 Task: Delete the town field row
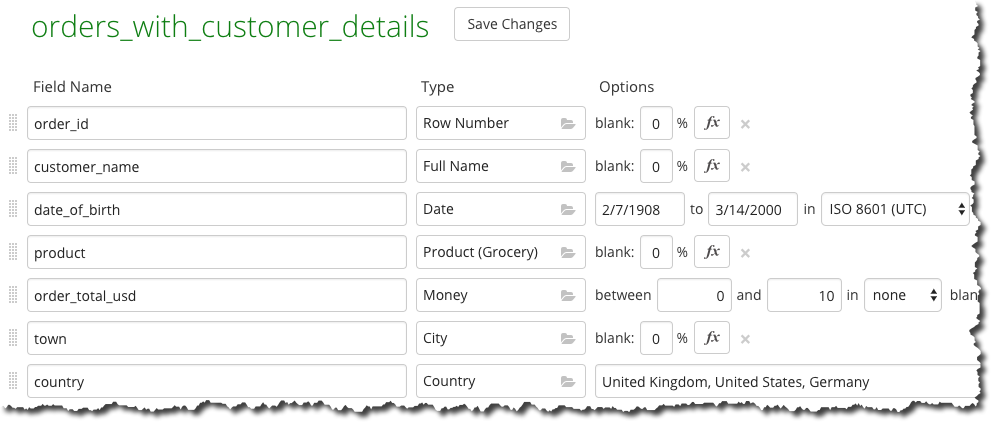[745, 339]
